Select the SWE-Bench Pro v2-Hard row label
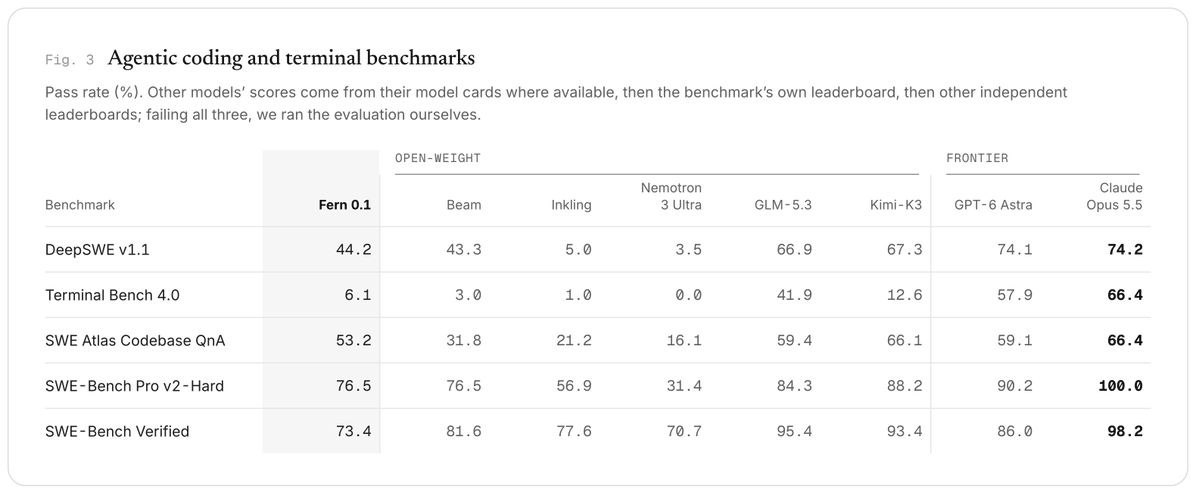The height and width of the screenshot is (496, 1199). point(135,386)
